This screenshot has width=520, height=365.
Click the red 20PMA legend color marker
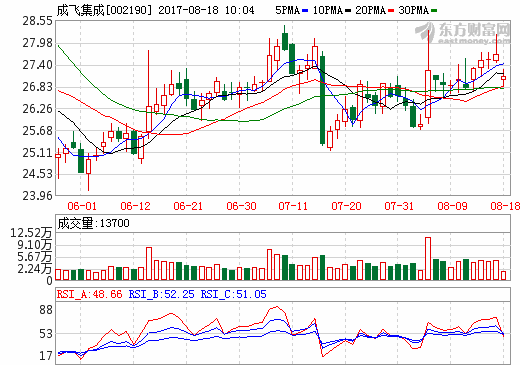[391, 11]
